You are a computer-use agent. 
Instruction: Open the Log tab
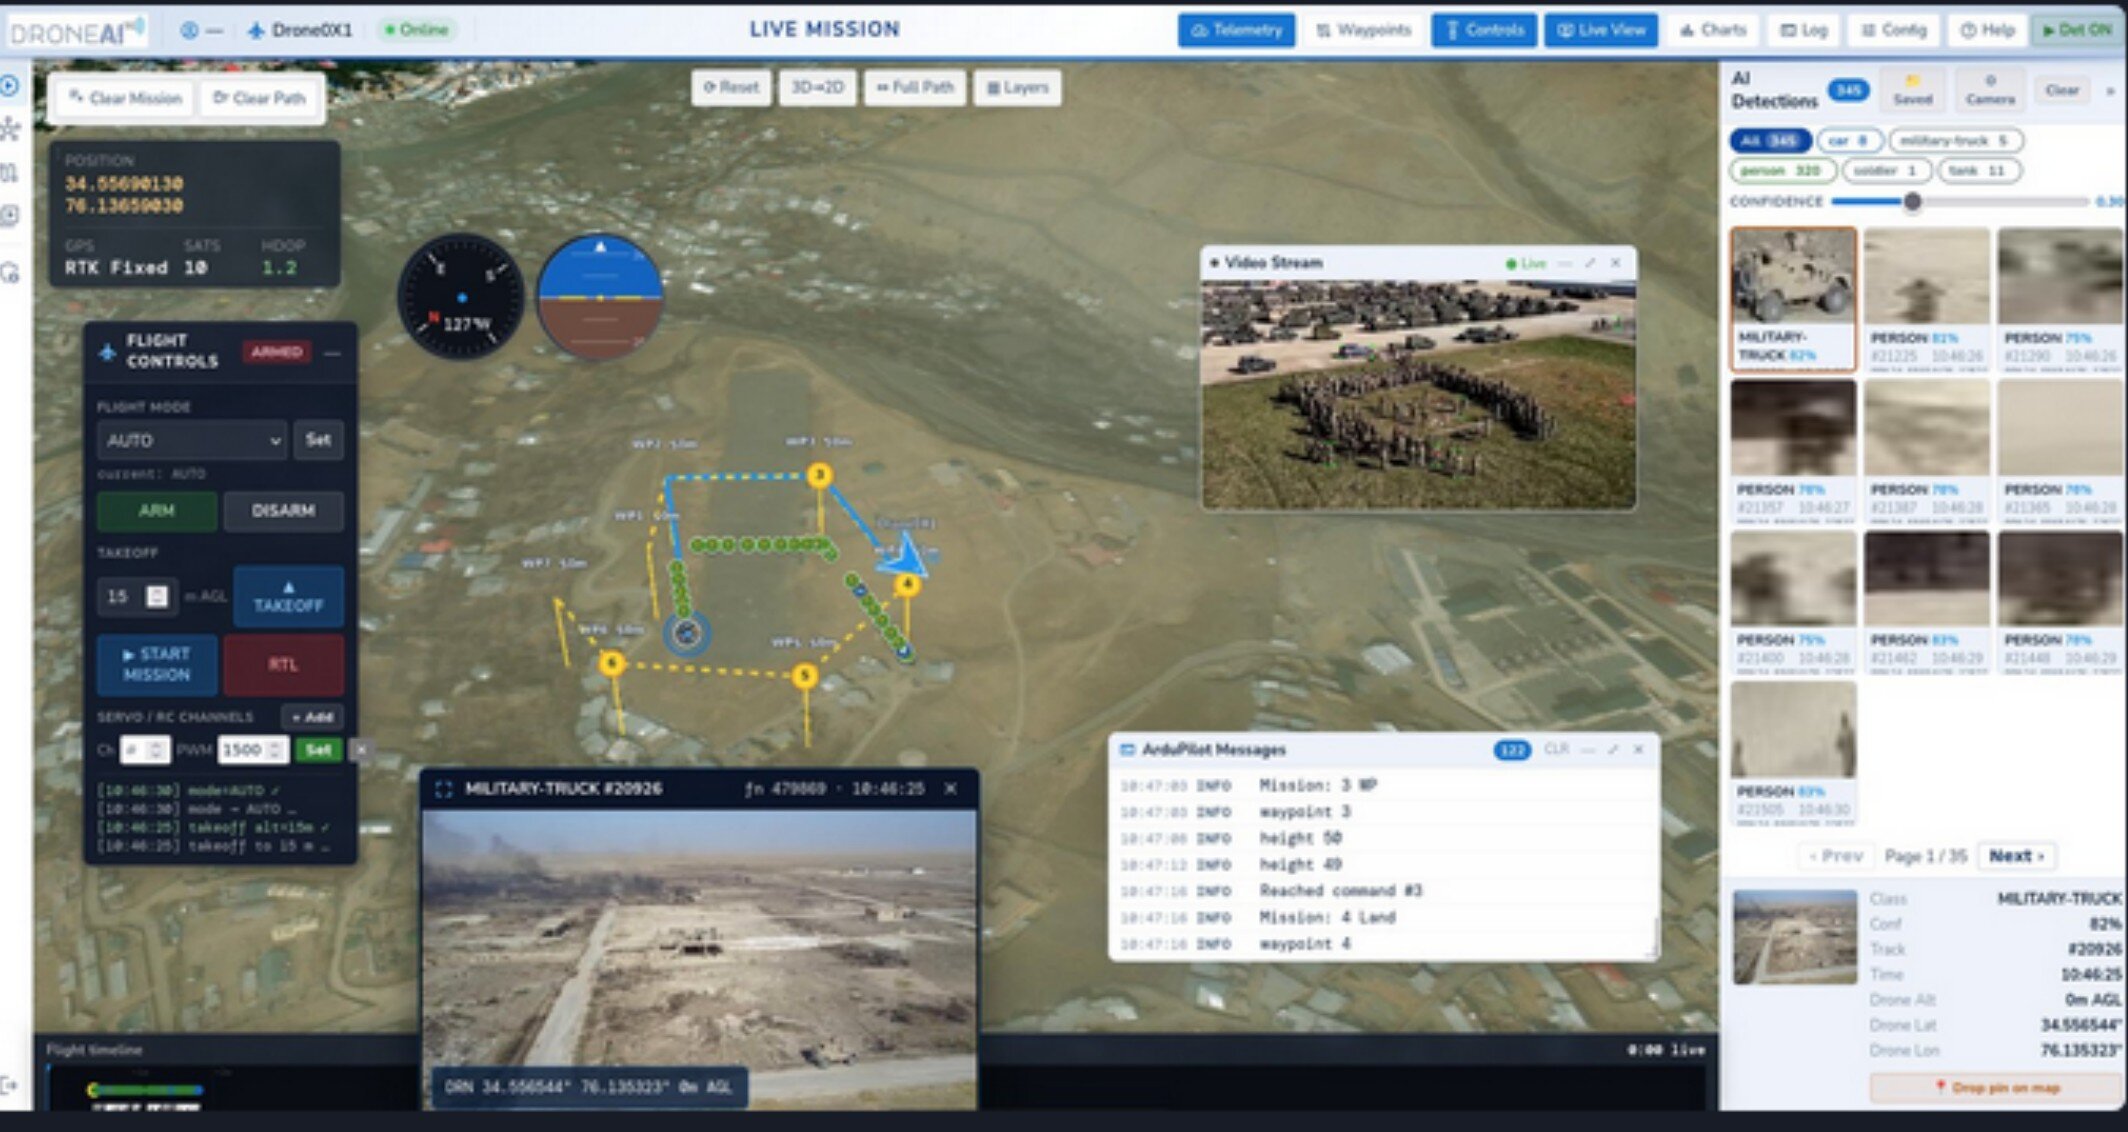[1804, 30]
